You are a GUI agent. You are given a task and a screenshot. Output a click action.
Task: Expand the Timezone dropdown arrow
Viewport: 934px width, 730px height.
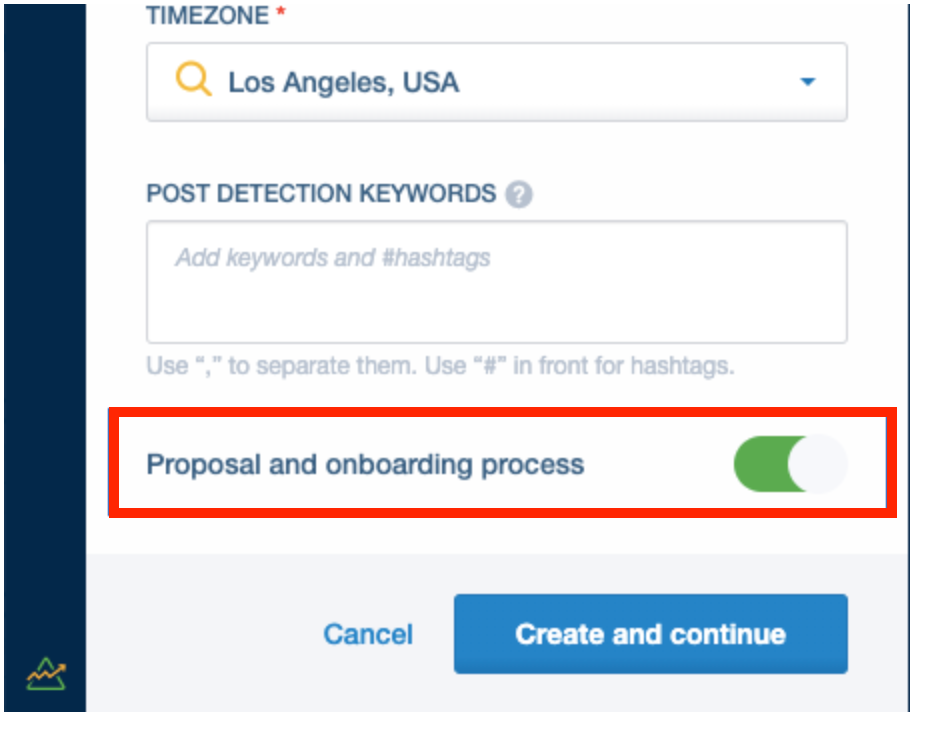[808, 82]
